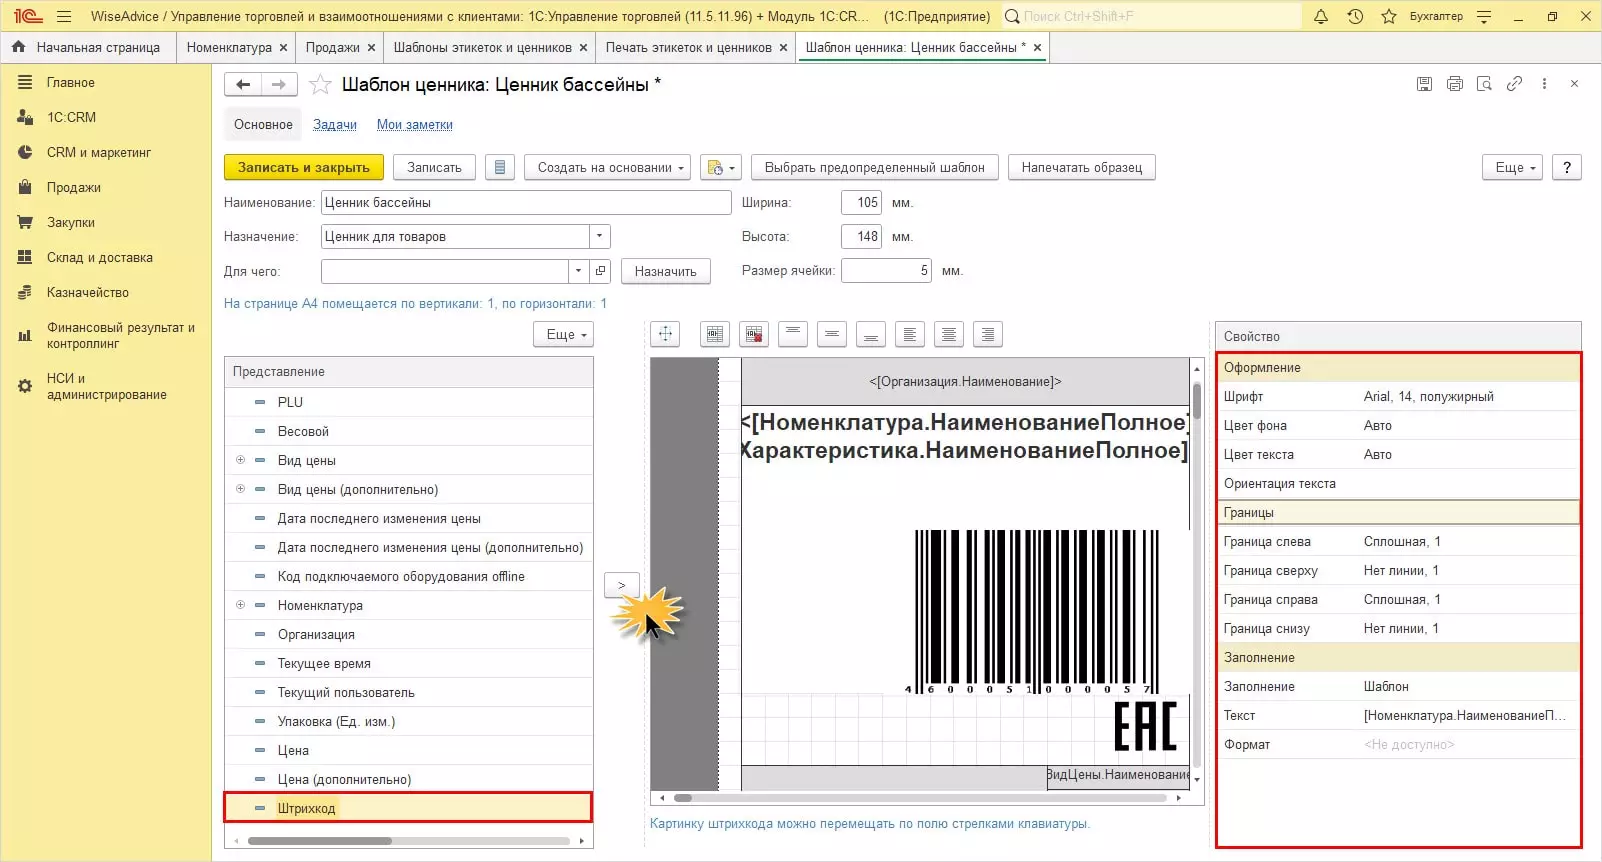
Task: Open Склад и доставка sidebar section
Action: (x=100, y=257)
